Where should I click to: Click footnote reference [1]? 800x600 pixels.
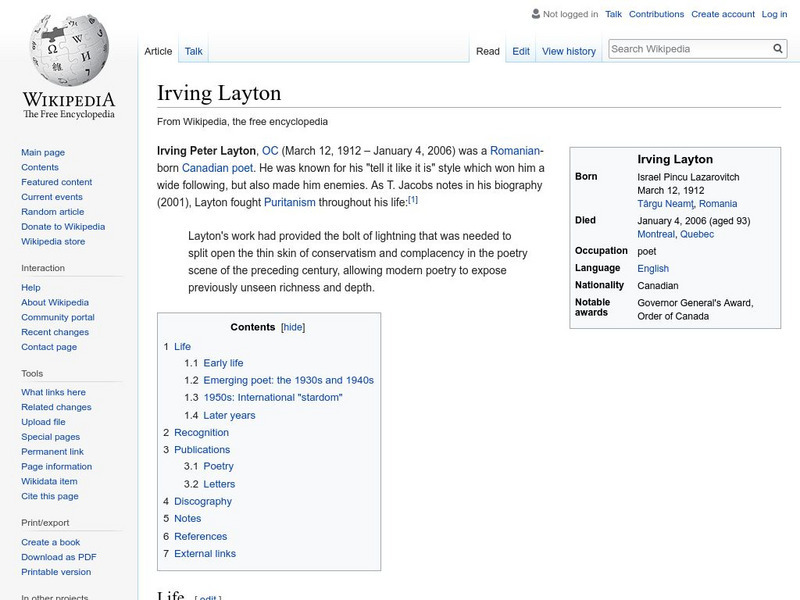pyautogui.click(x=412, y=200)
